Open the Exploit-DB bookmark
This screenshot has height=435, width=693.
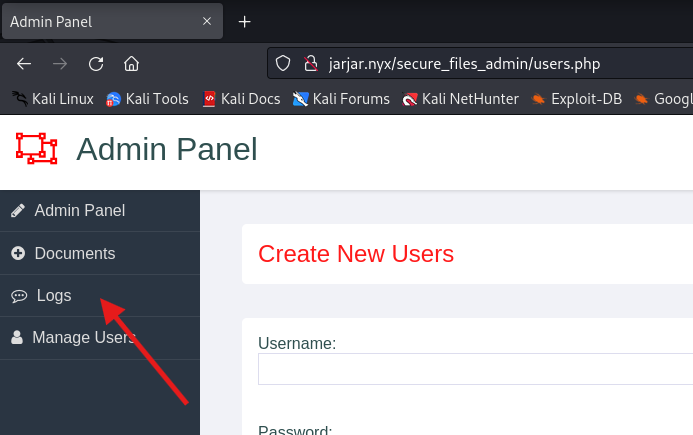[x=579, y=99]
